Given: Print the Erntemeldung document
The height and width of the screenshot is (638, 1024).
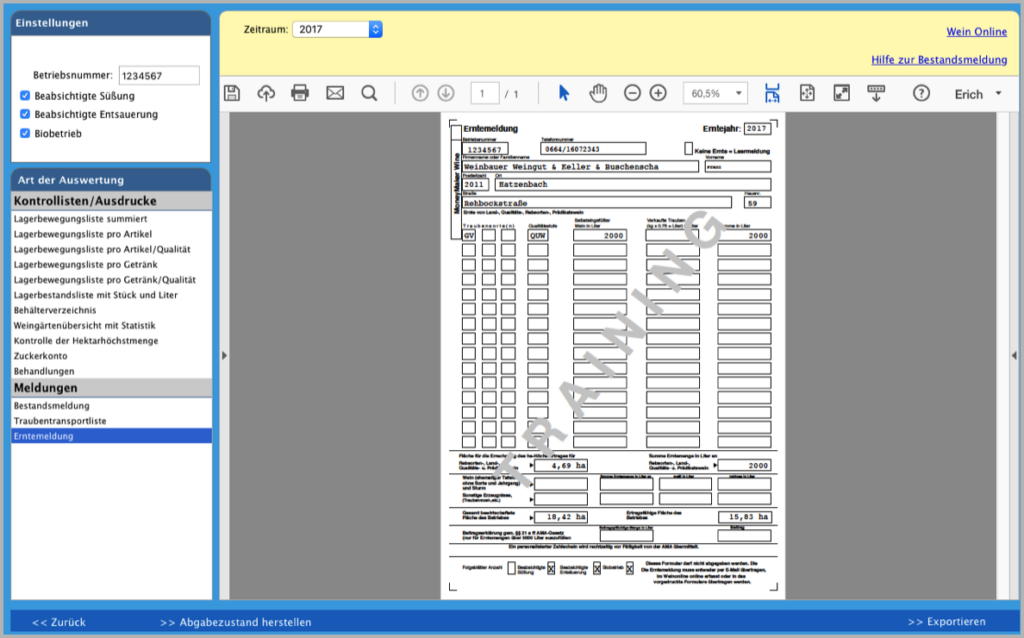Looking at the screenshot, I should click(x=300, y=93).
